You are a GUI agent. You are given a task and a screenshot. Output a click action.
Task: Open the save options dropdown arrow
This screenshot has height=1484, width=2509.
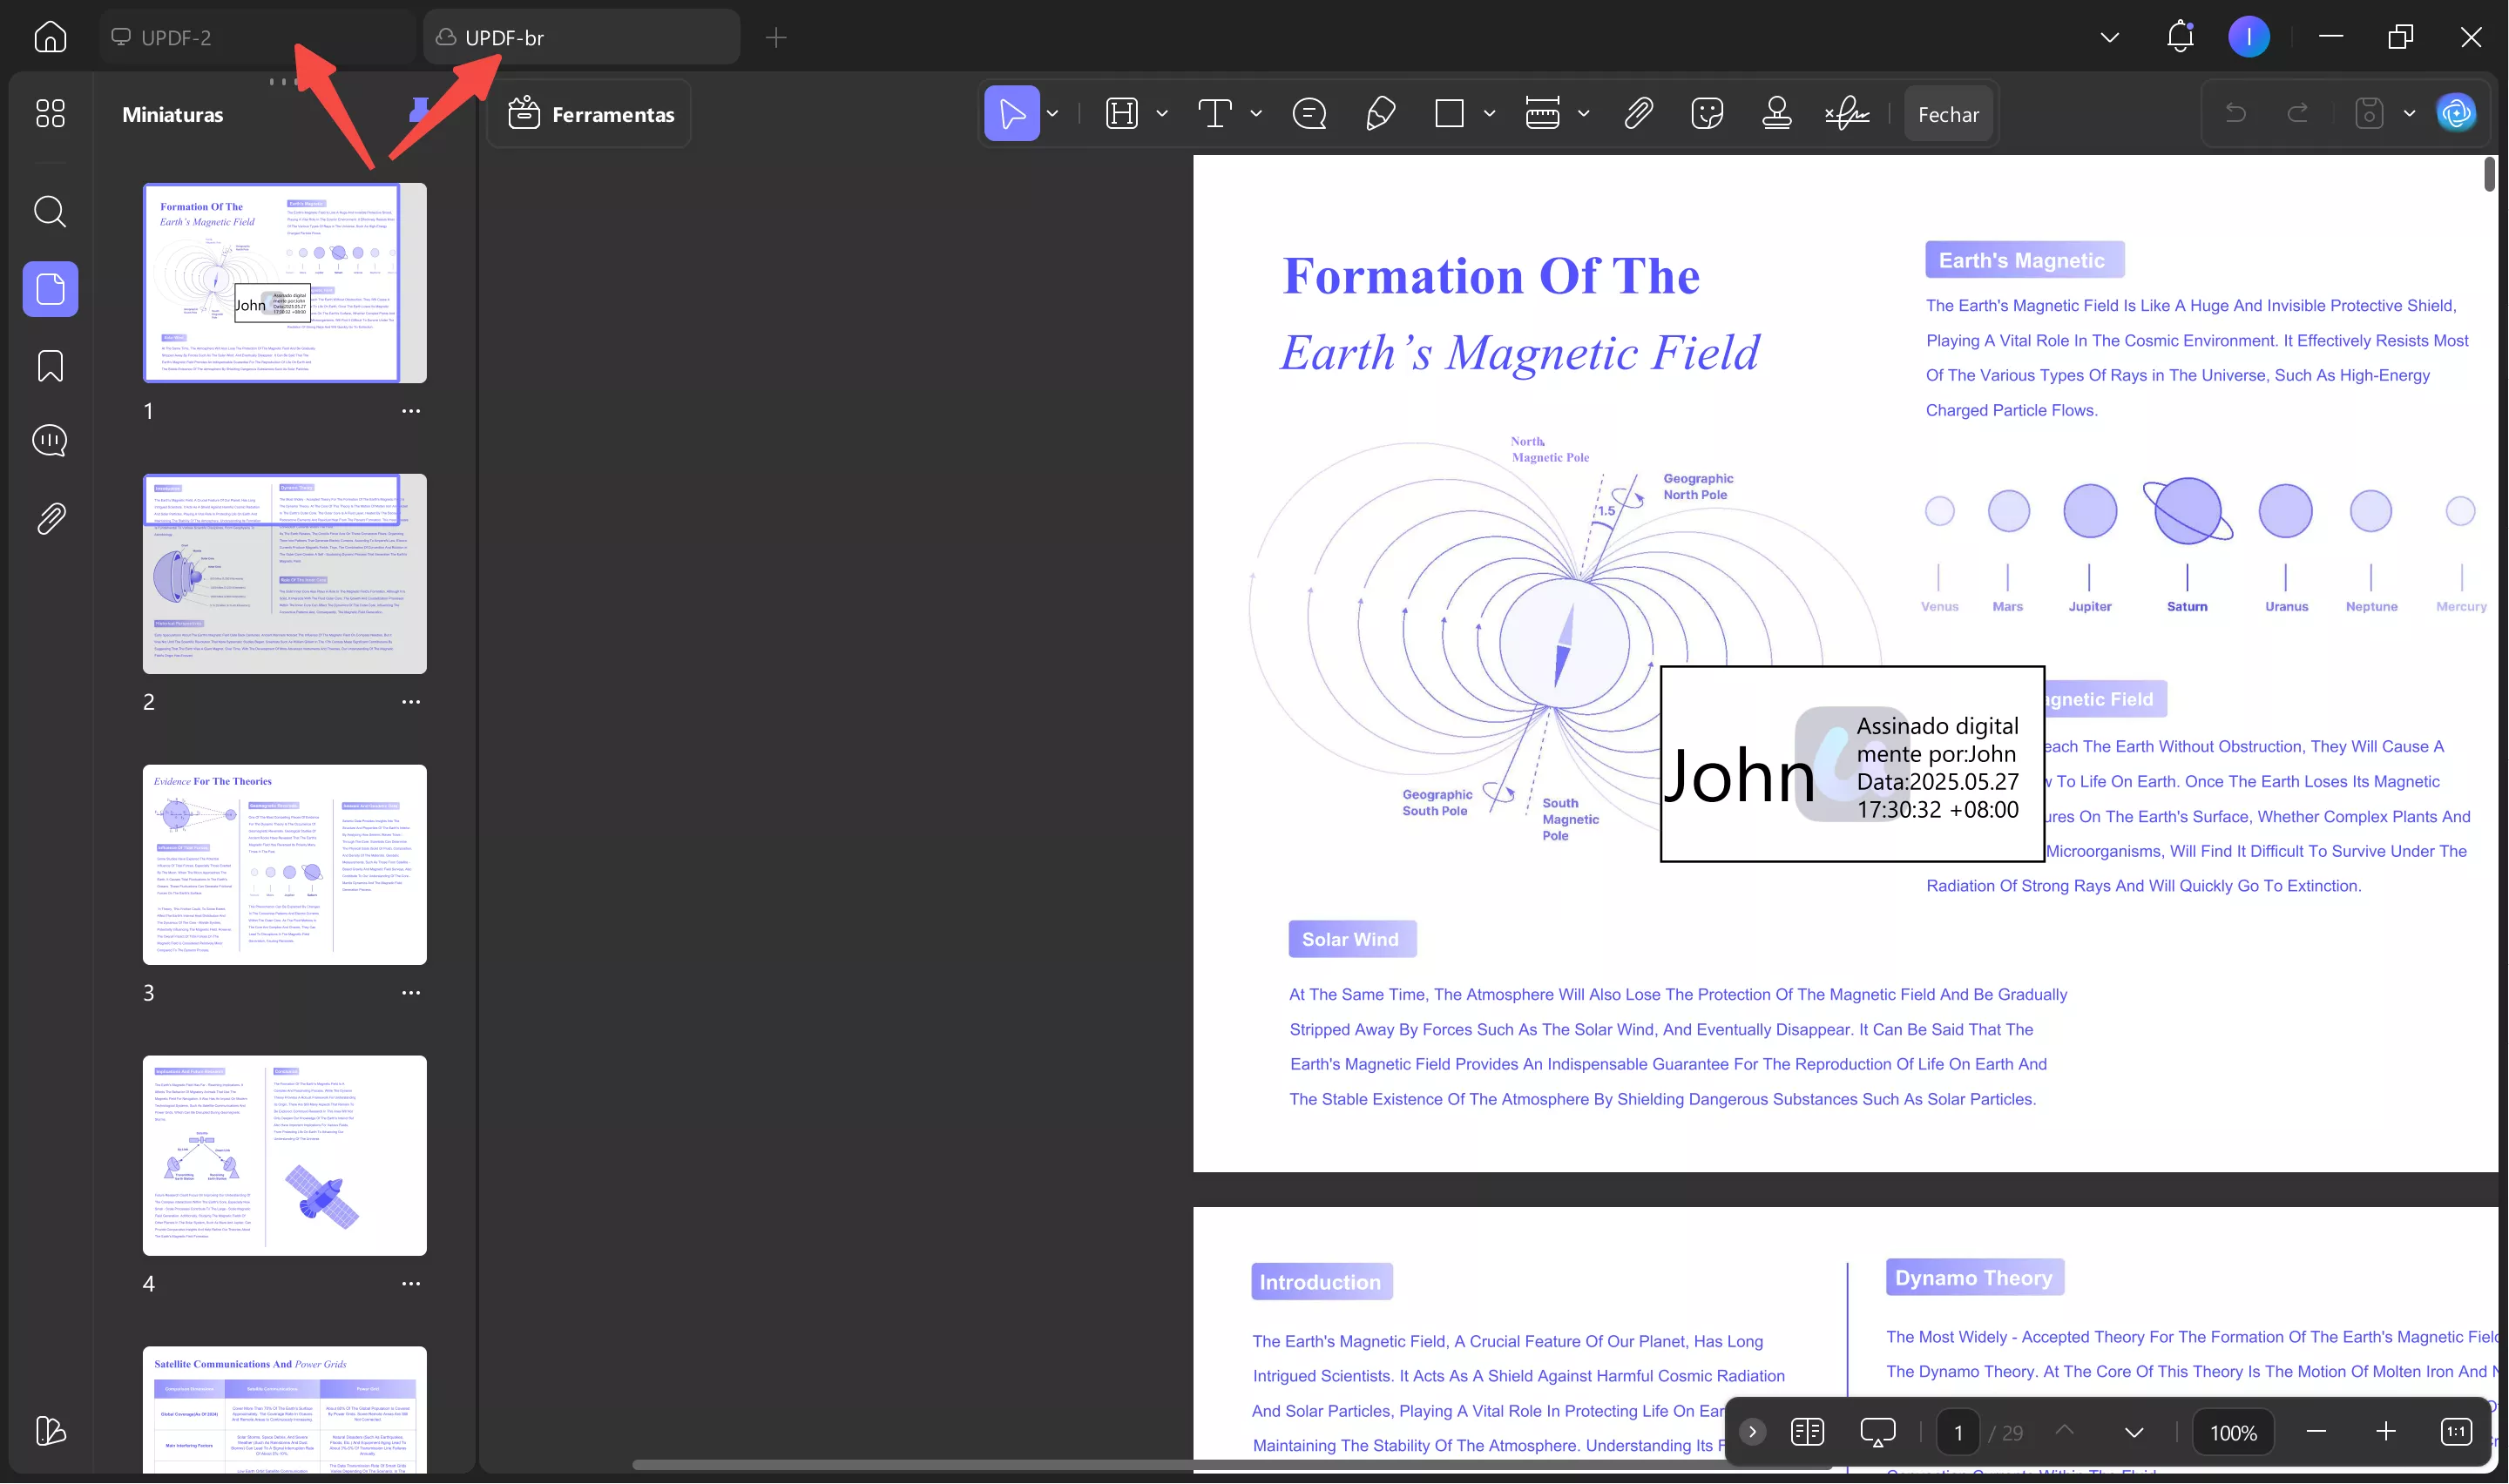[2409, 114]
